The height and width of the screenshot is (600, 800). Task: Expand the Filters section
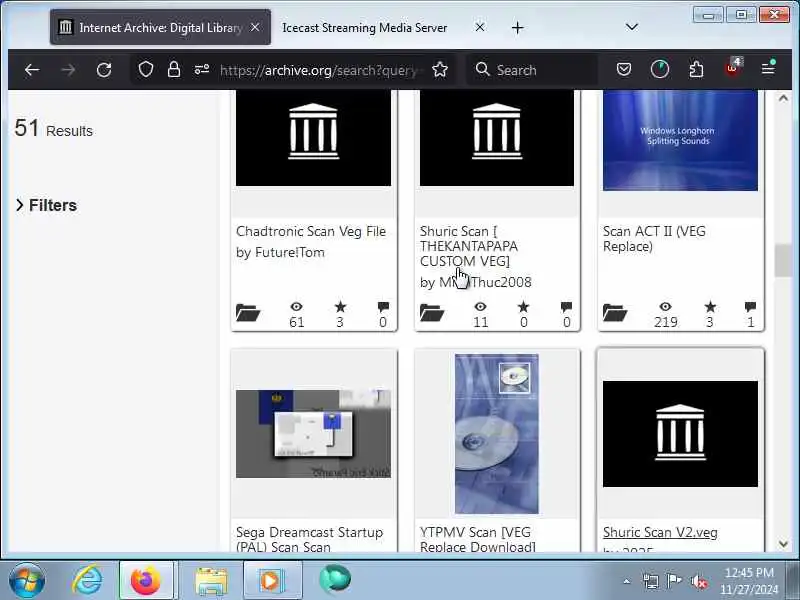point(46,205)
